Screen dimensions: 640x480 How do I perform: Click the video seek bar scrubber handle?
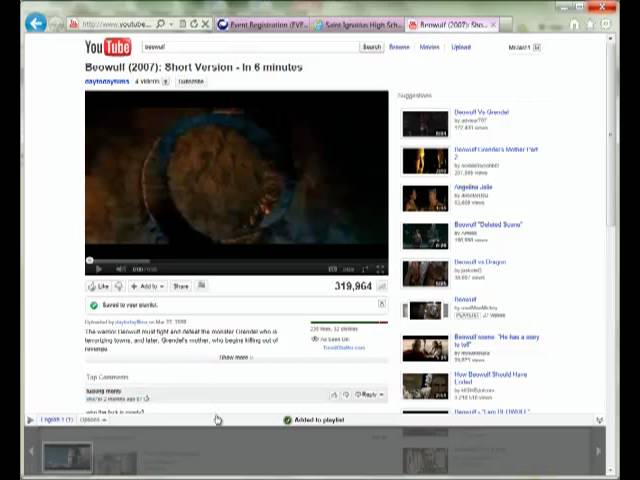tap(90, 260)
